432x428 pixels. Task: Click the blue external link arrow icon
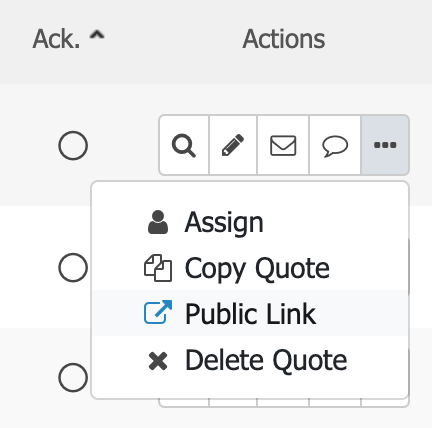tap(158, 312)
